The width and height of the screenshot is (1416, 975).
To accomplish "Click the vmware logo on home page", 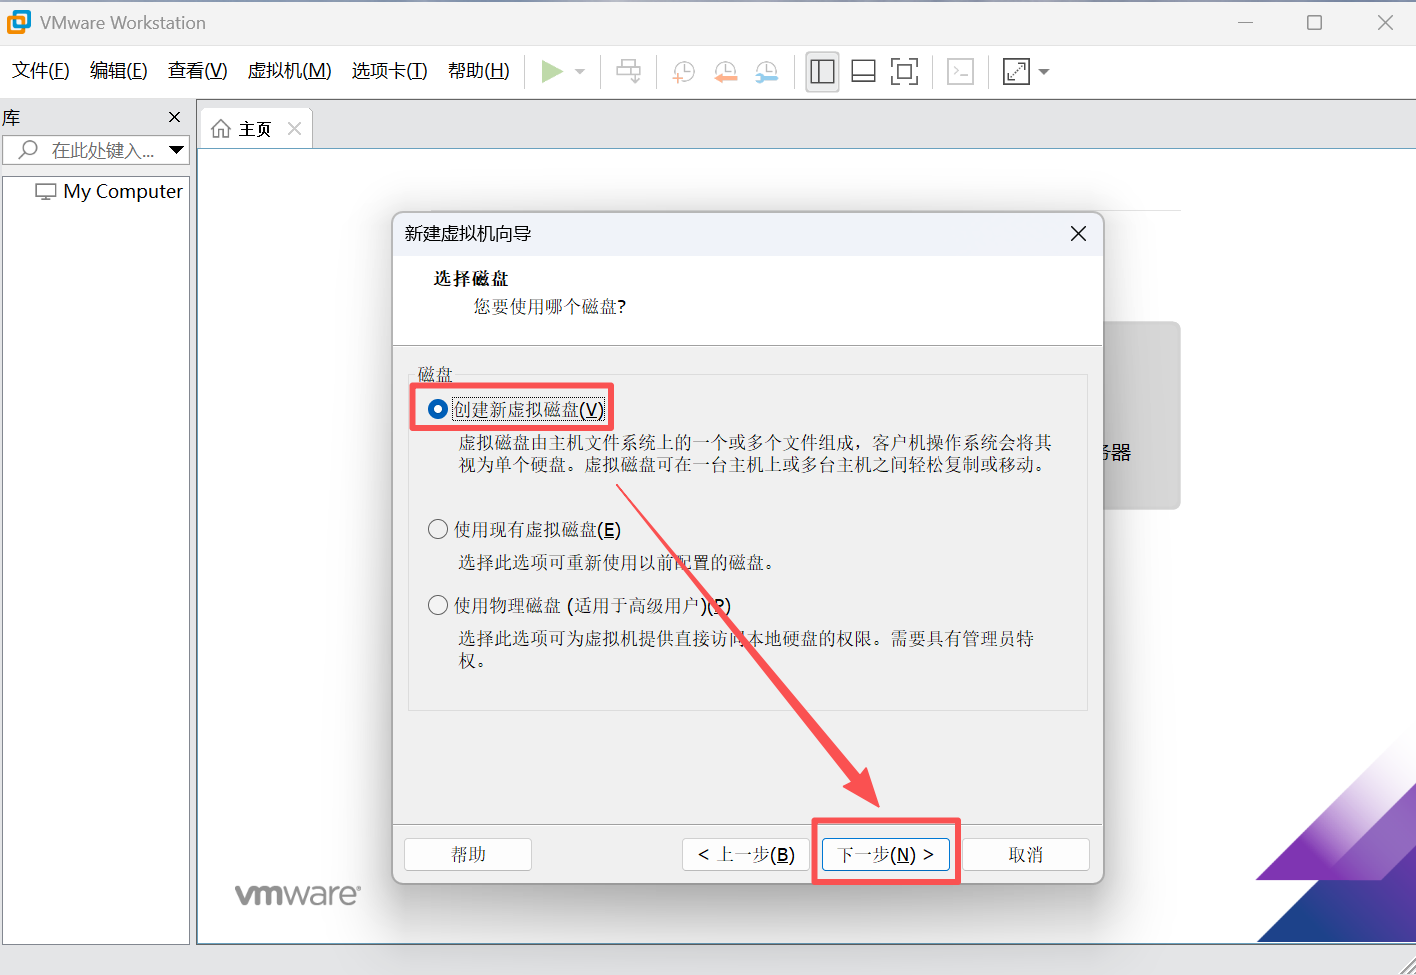I will (x=298, y=894).
